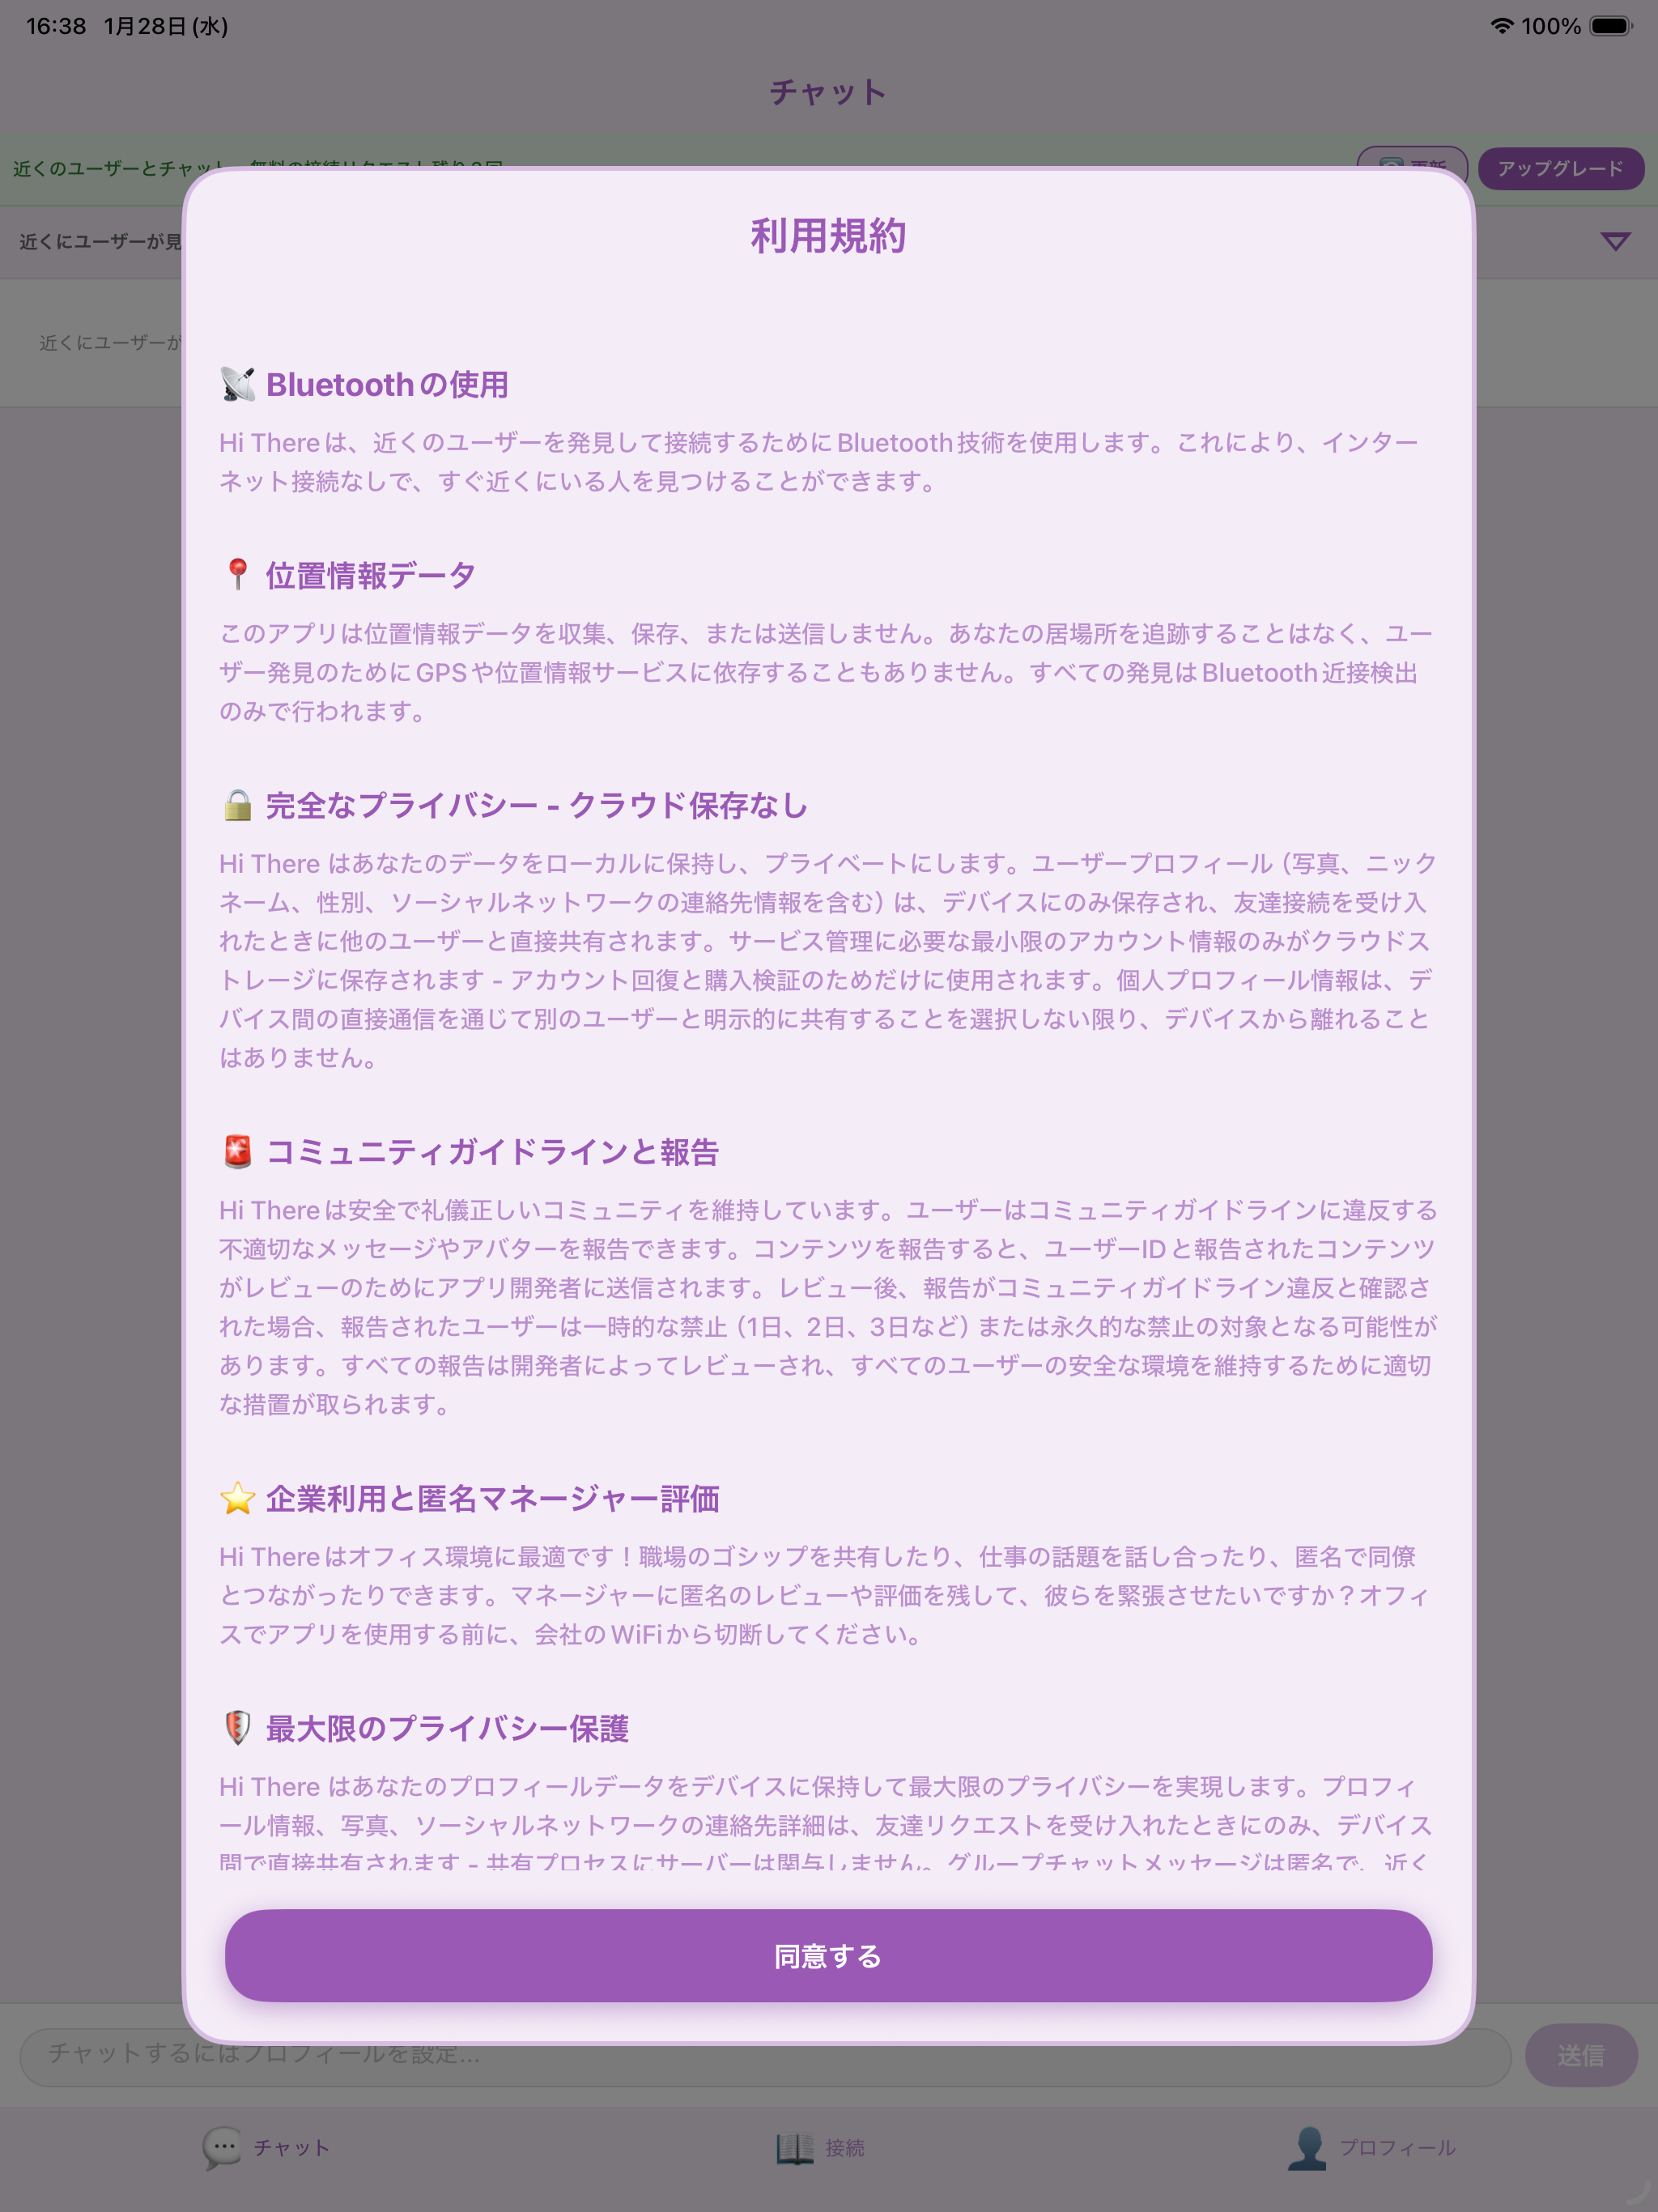Click the person silhouette profile icon
This screenshot has height=2212, width=1658.
pos(1307,2147)
